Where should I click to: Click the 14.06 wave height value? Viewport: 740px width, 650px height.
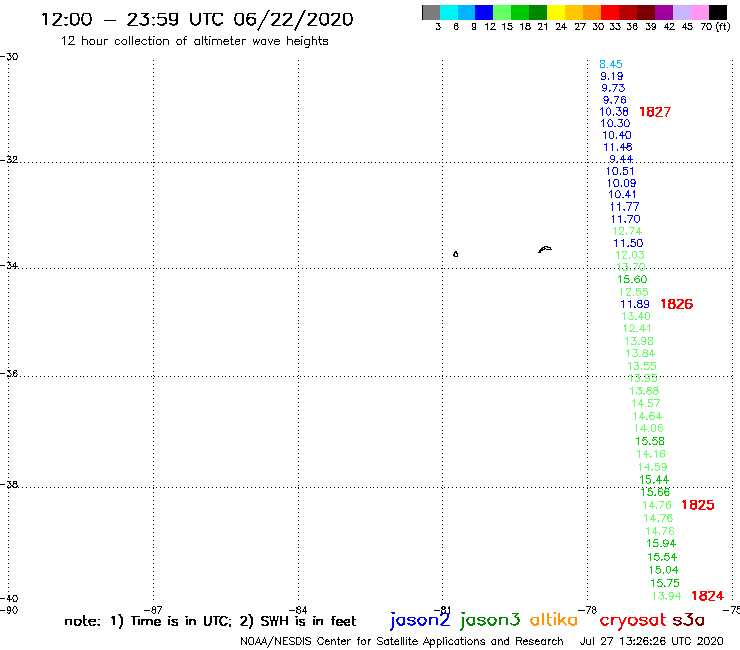(x=648, y=428)
